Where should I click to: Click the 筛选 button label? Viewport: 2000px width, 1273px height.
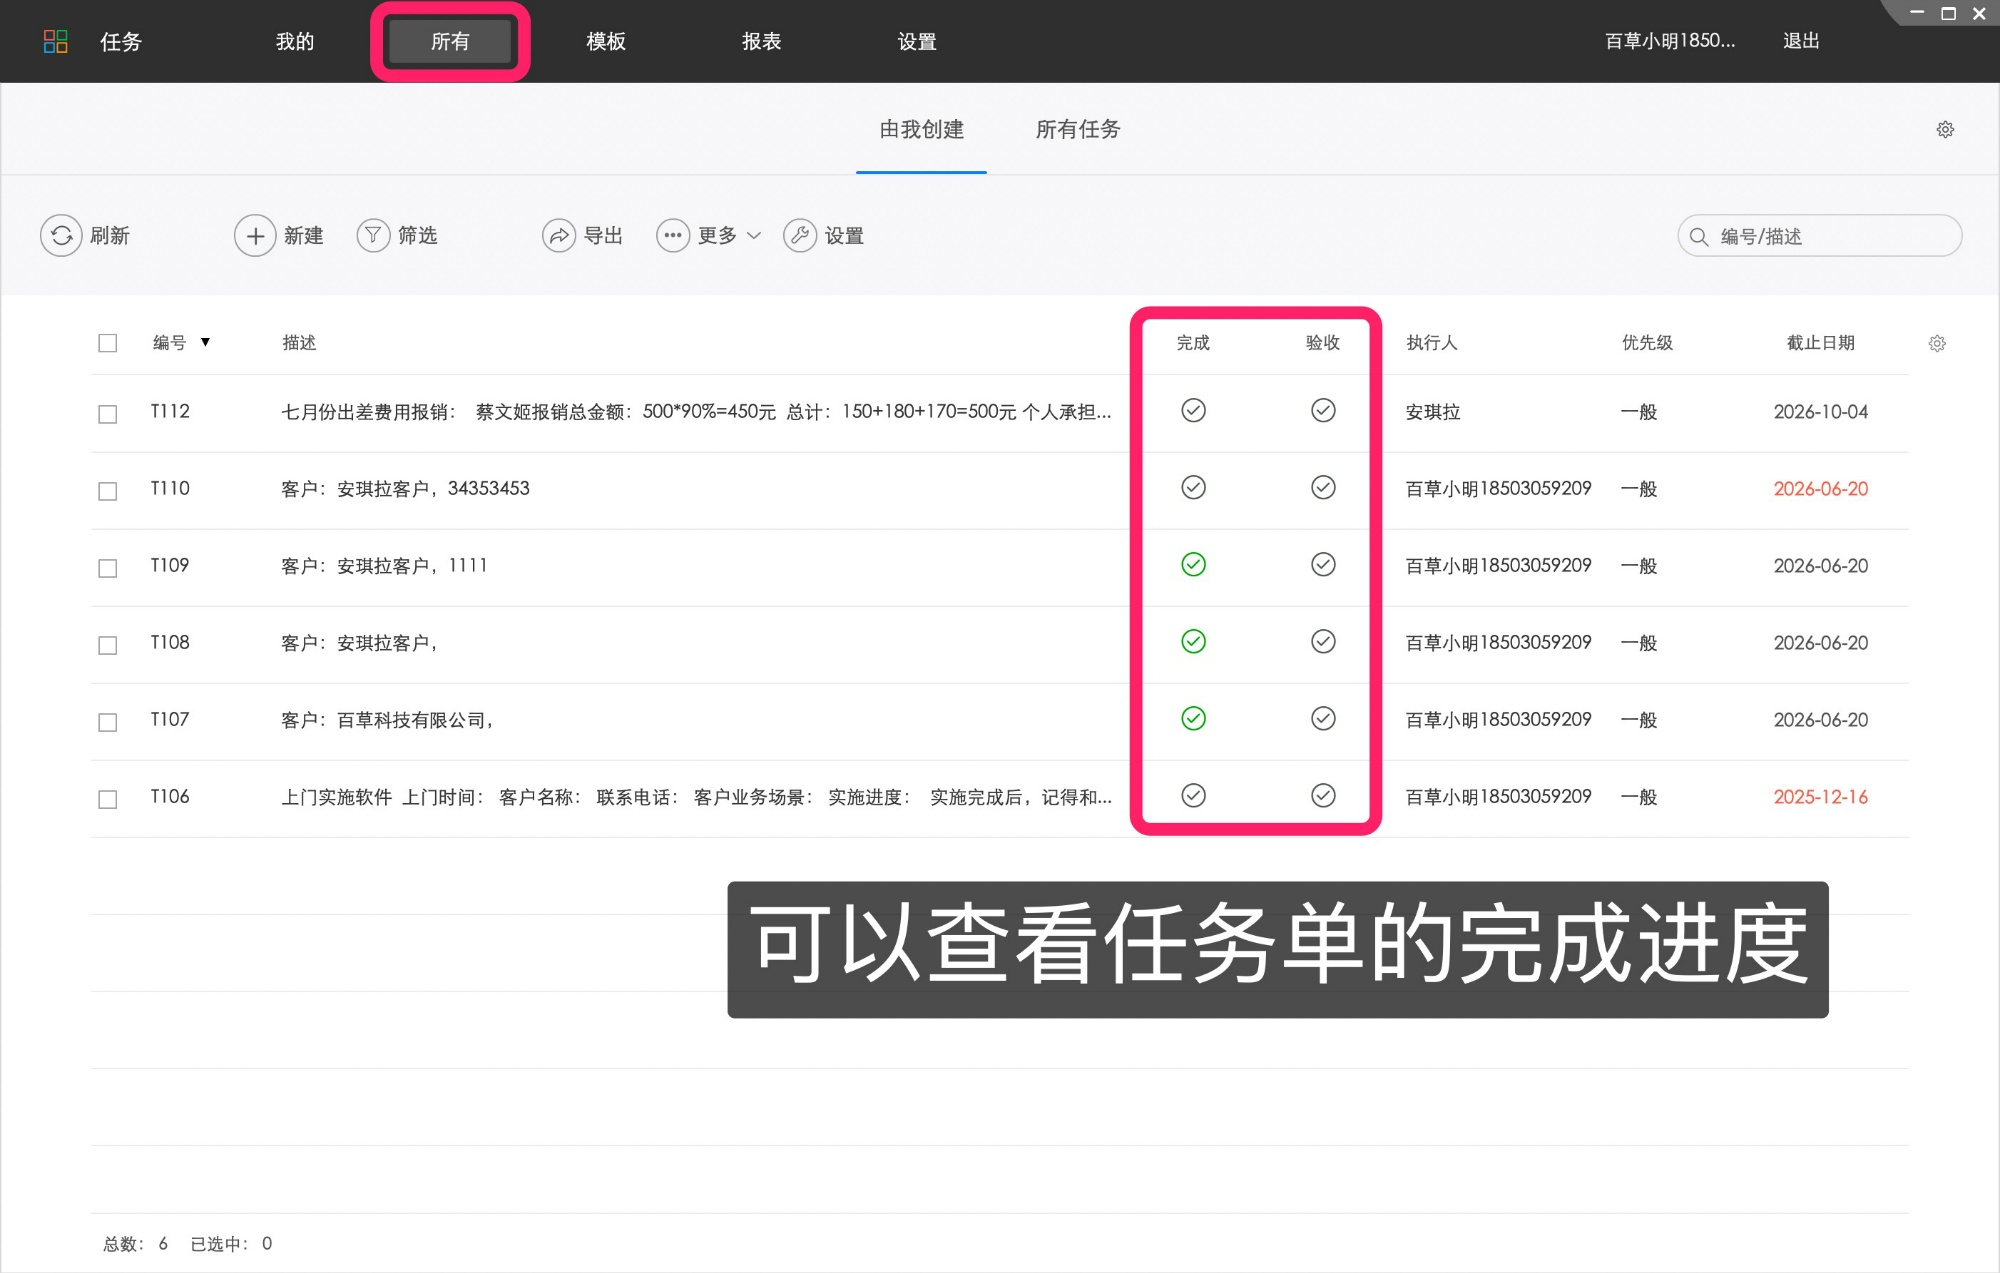[x=418, y=236]
